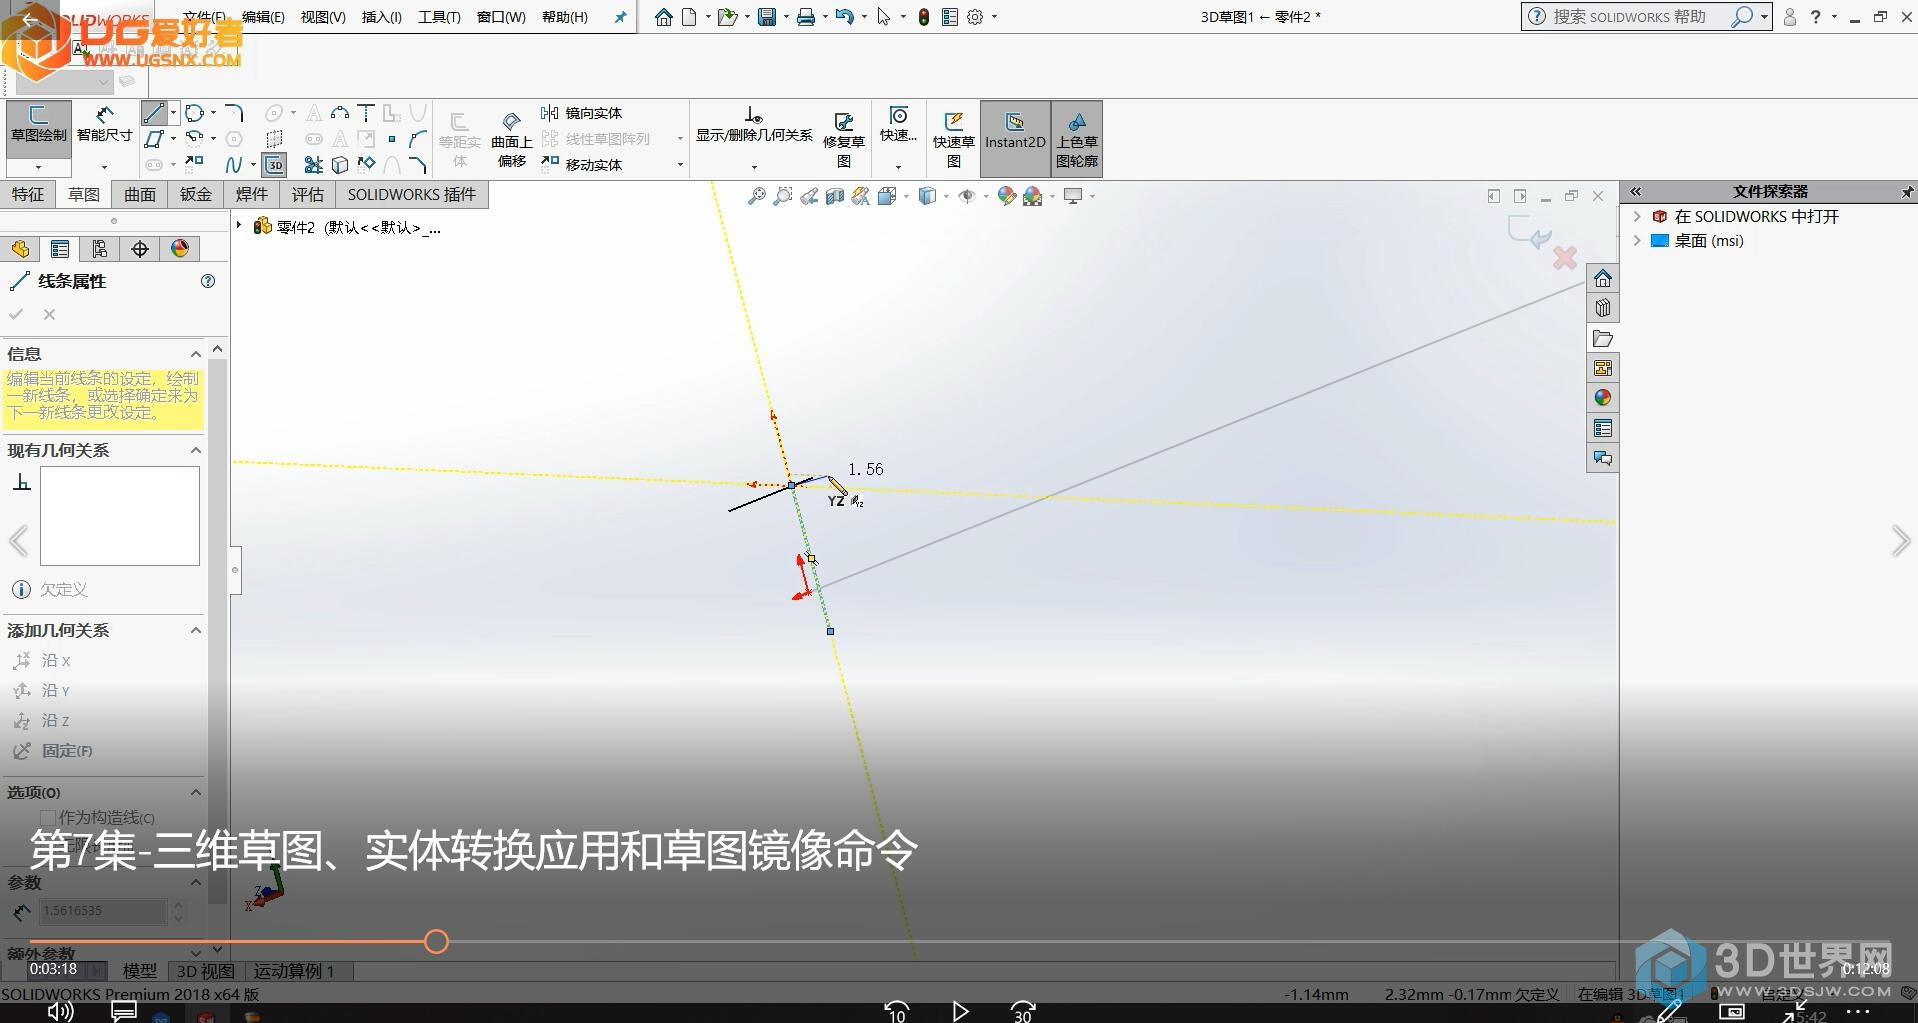Check the 作为构造线 construction line checkbox
This screenshot has height=1023, width=1918.
tap(47, 818)
